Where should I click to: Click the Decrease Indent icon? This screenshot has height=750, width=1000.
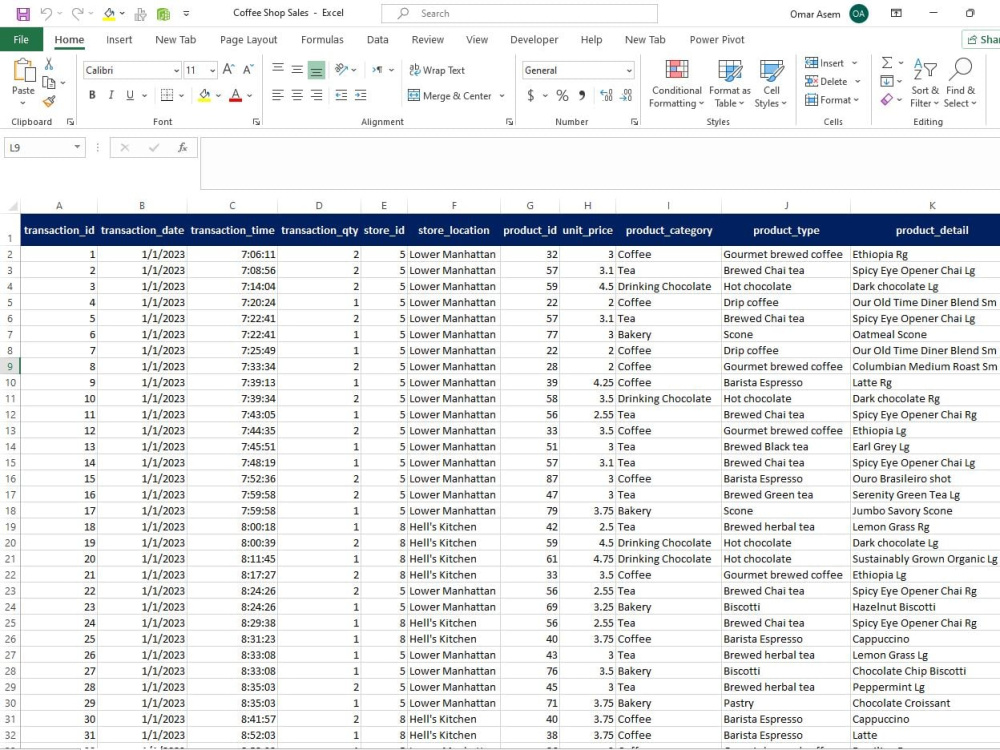tap(341, 95)
